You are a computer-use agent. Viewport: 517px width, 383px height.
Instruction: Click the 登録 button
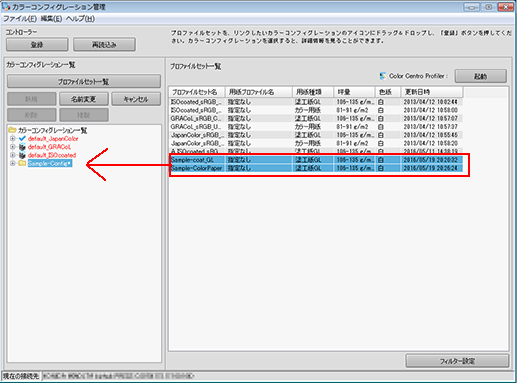pos(37,45)
